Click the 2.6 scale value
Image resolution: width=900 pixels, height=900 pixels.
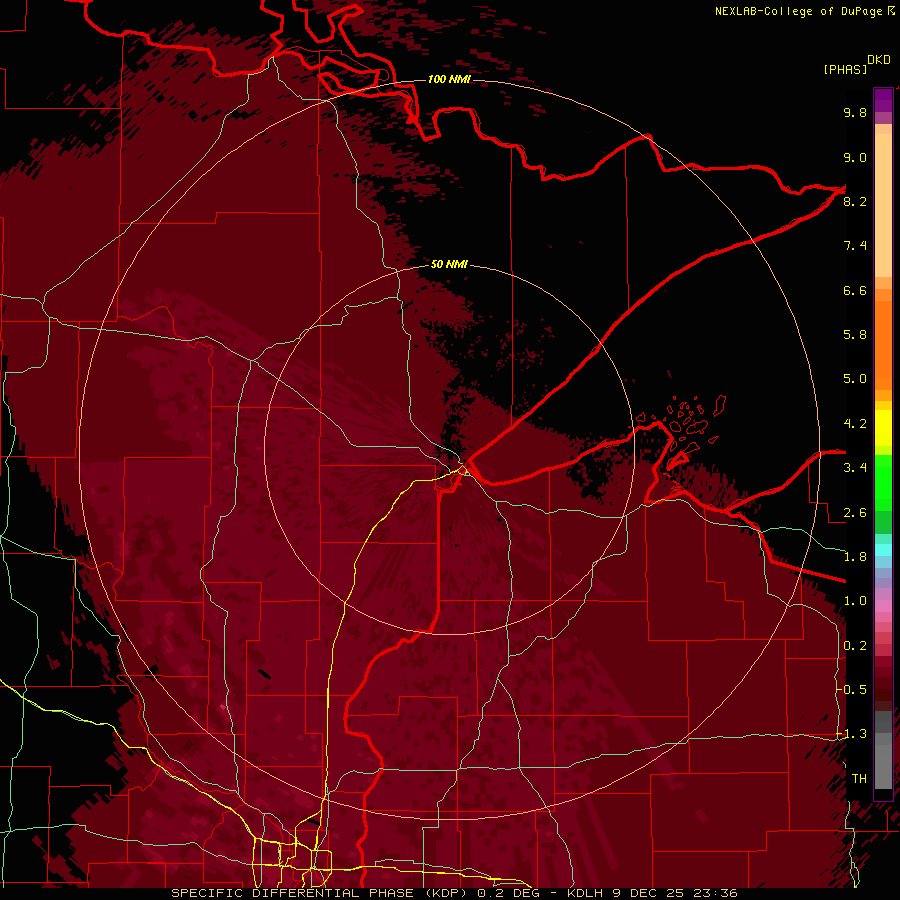[x=855, y=513]
